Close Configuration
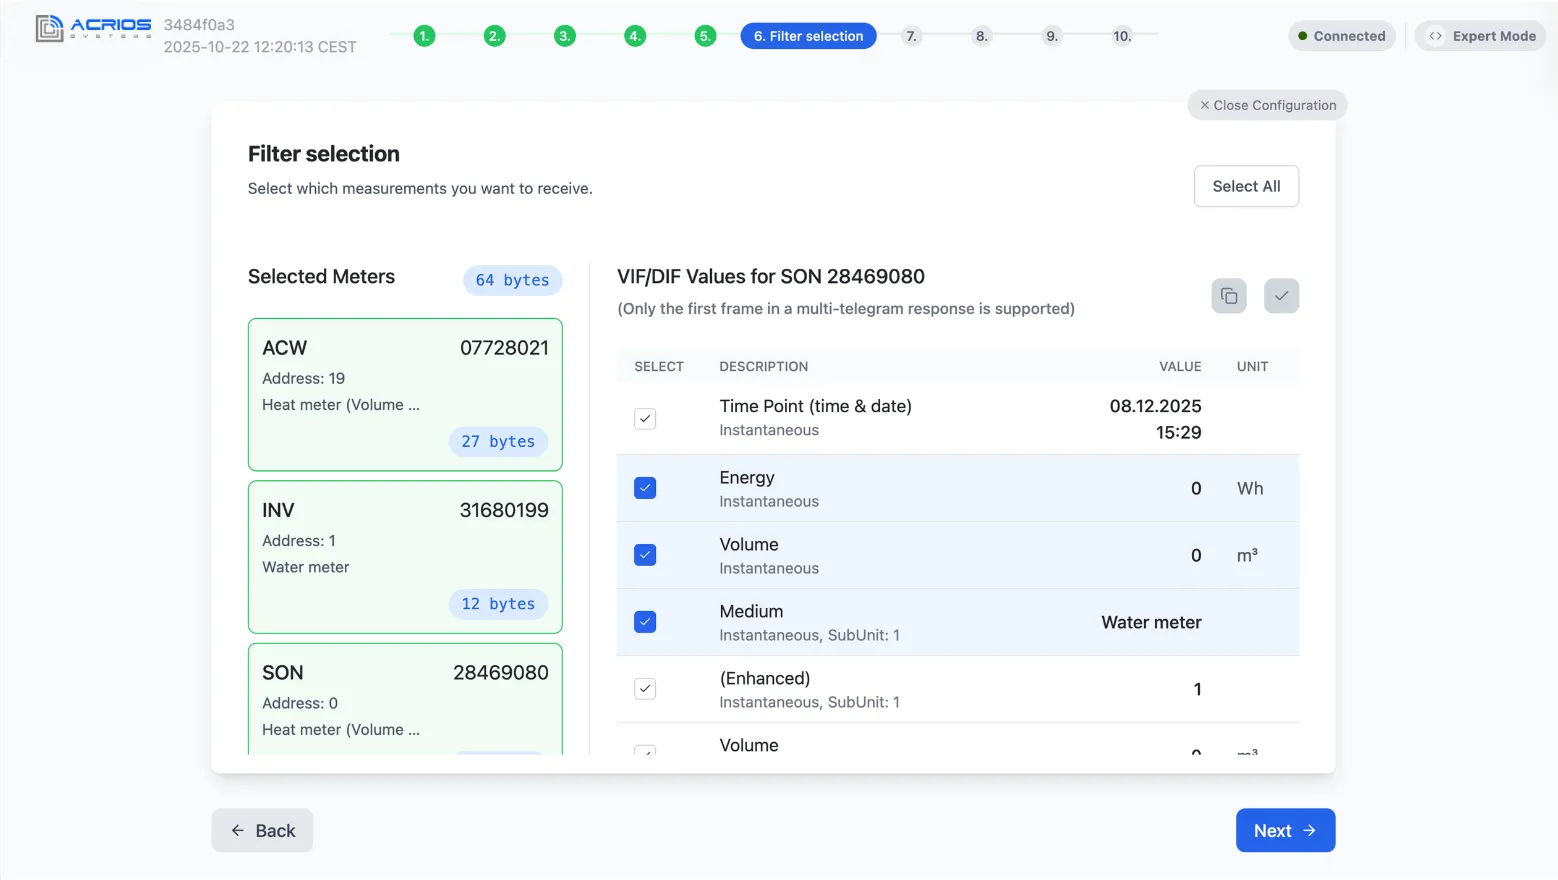The width and height of the screenshot is (1558, 880). click(1267, 105)
